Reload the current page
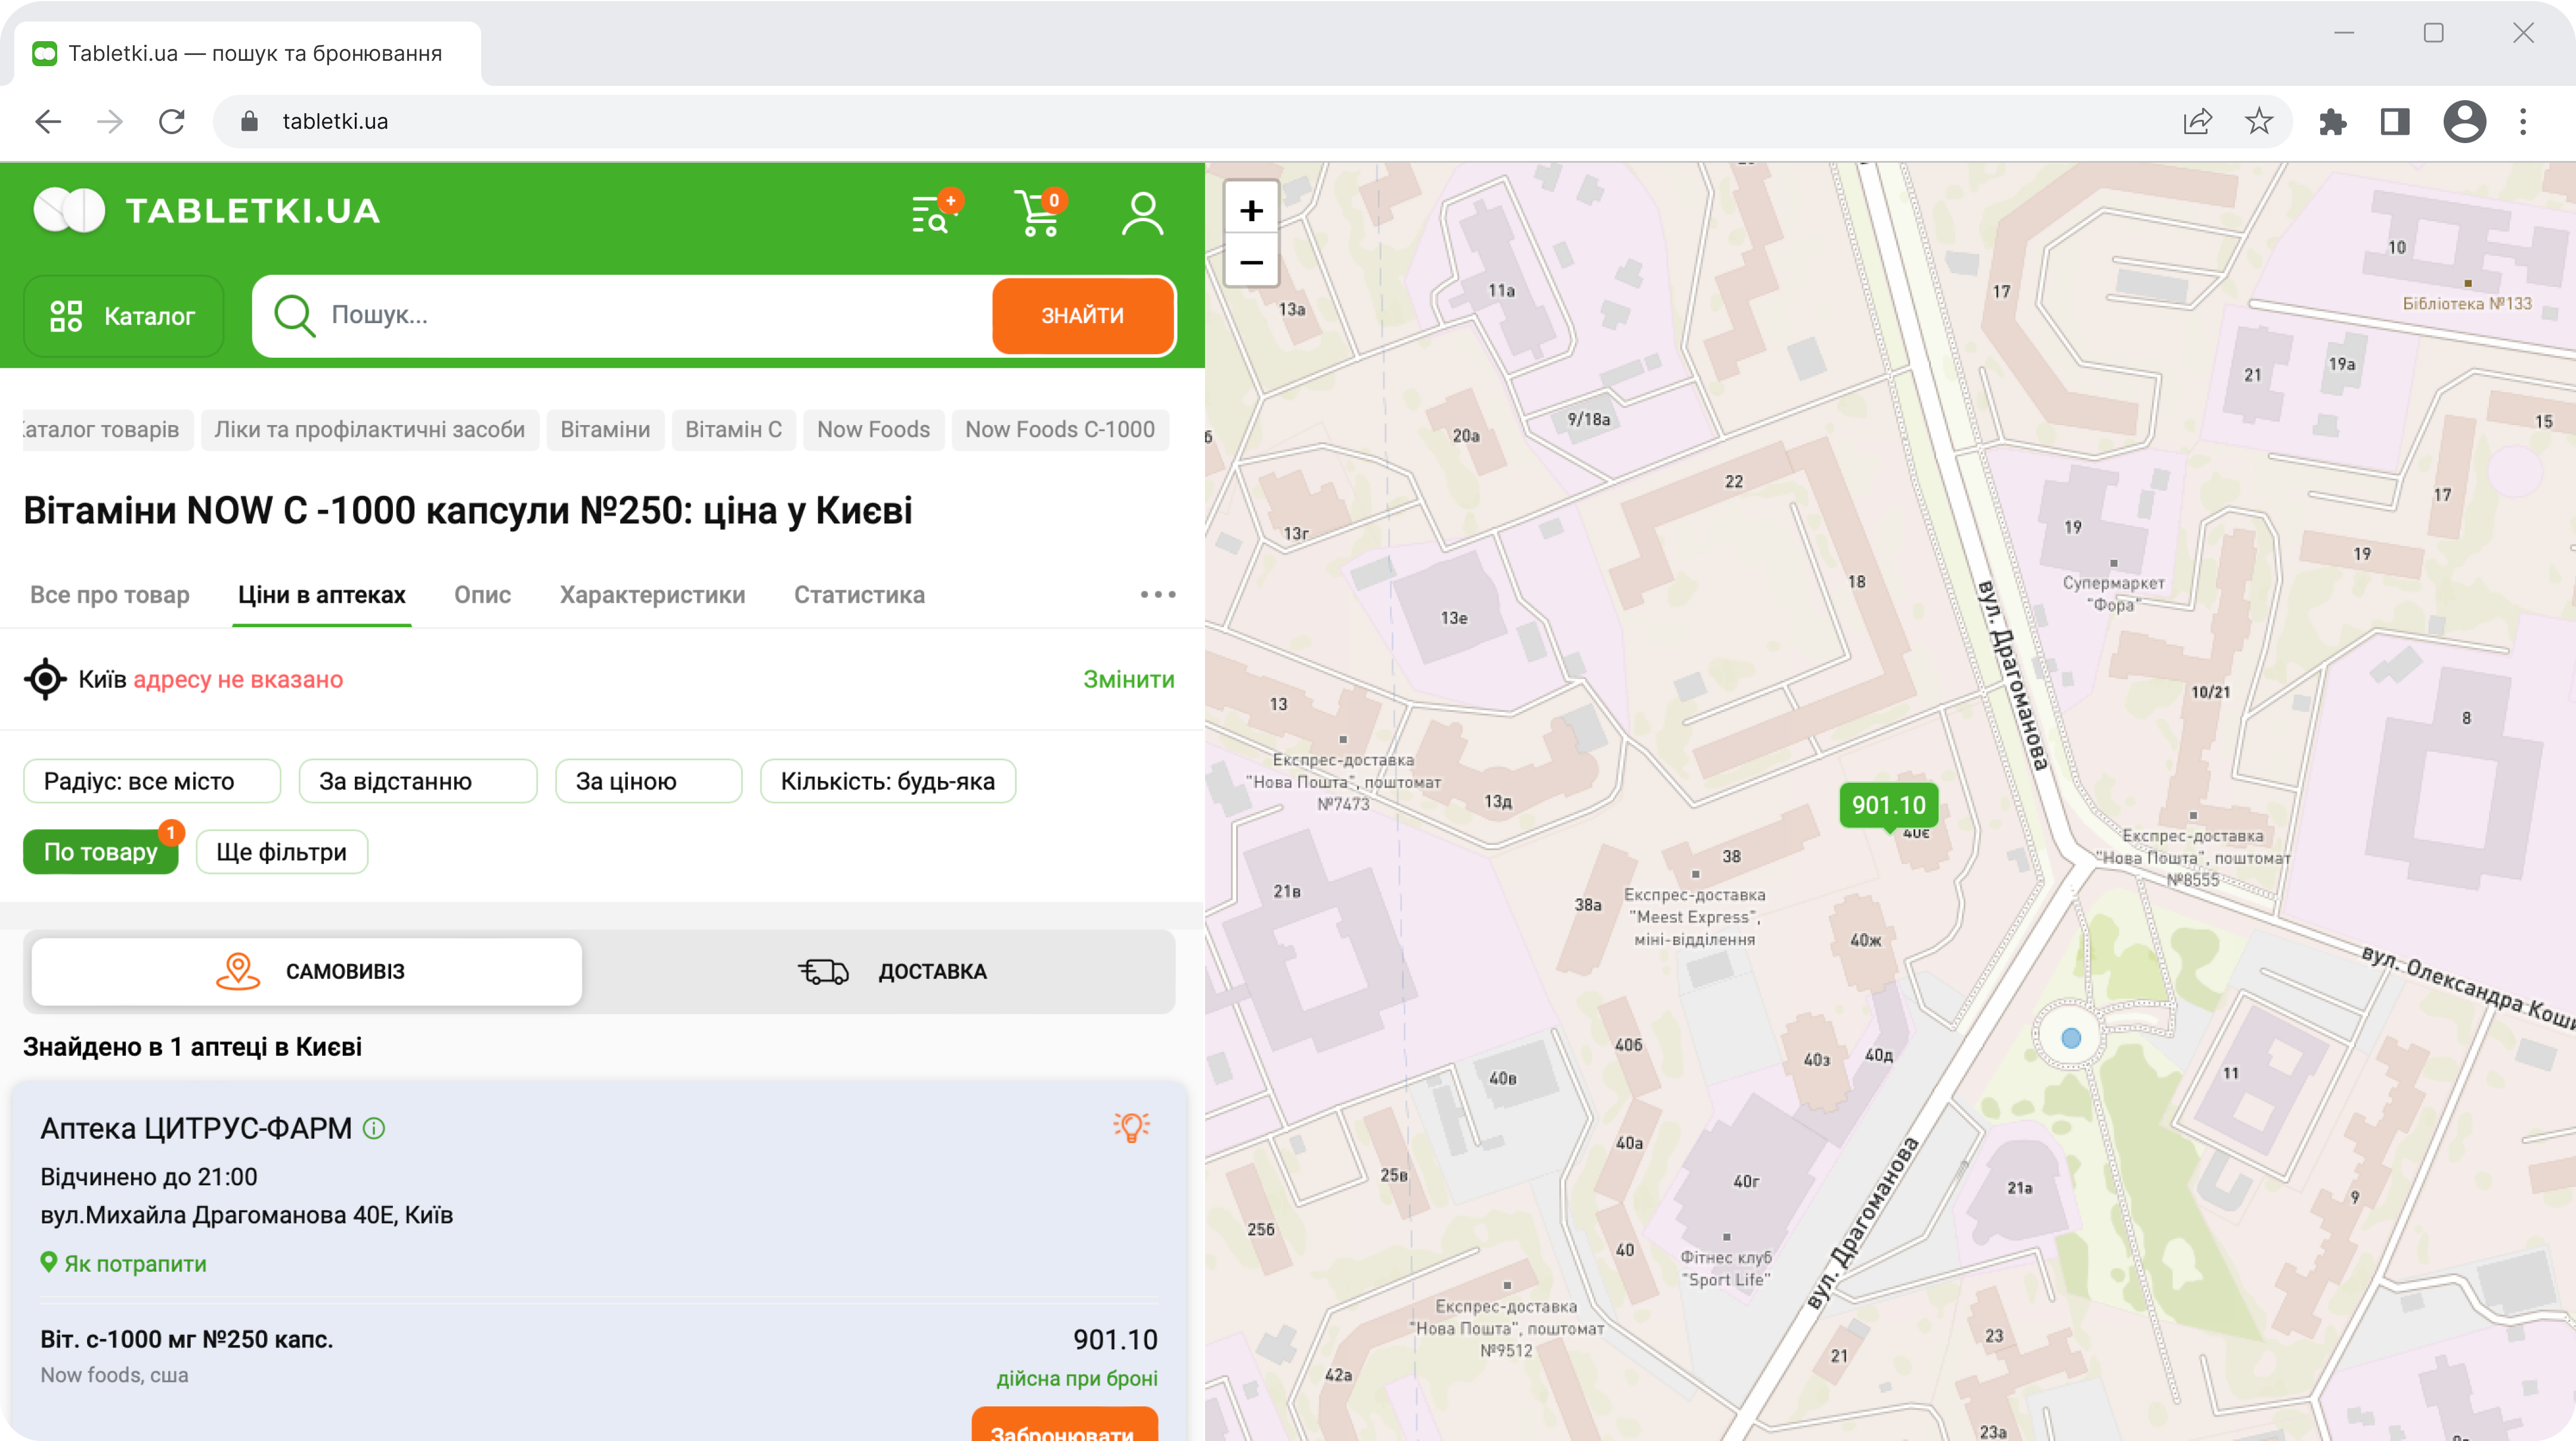The height and width of the screenshot is (1441, 2576). 172,121
